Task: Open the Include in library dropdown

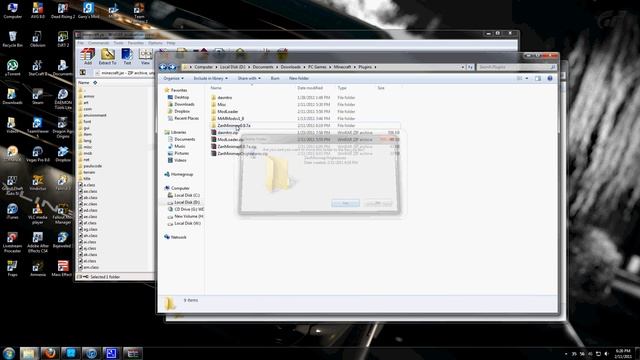Action: [x=211, y=78]
